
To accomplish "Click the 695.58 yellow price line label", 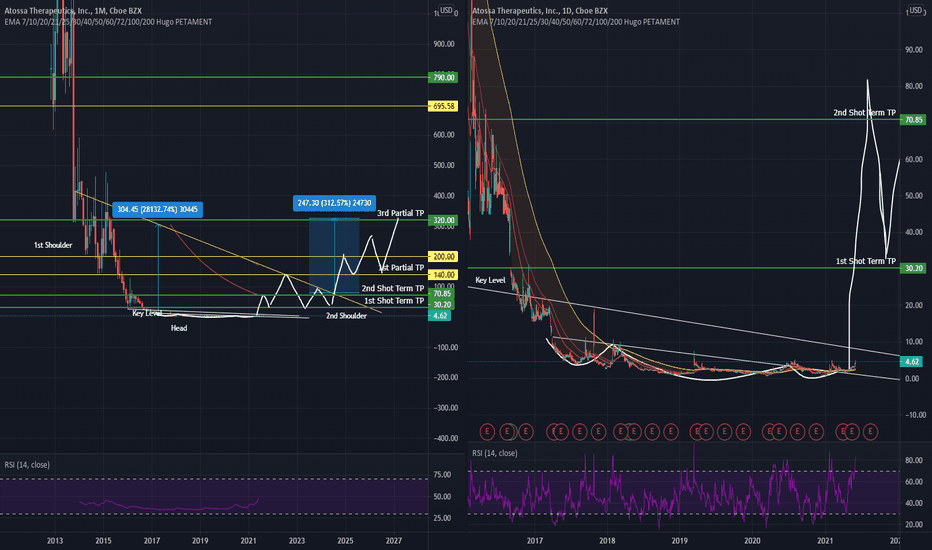I will pyautogui.click(x=443, y=106).
